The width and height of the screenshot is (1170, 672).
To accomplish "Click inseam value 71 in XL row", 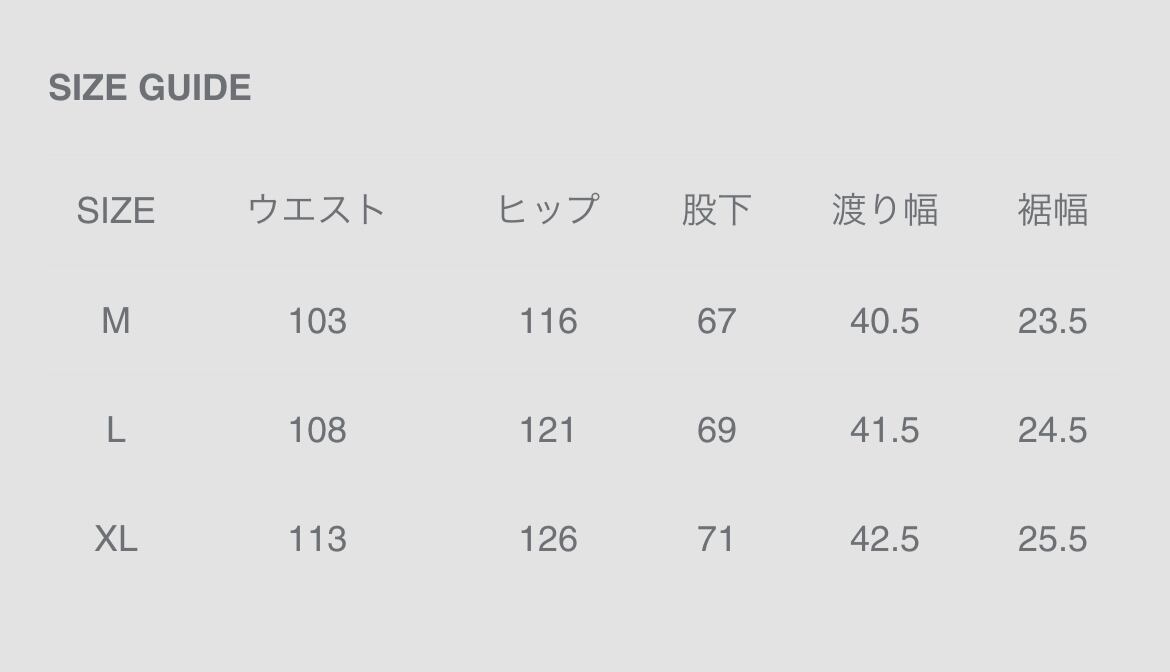I will pyautogui.click(x=716, y=539).
